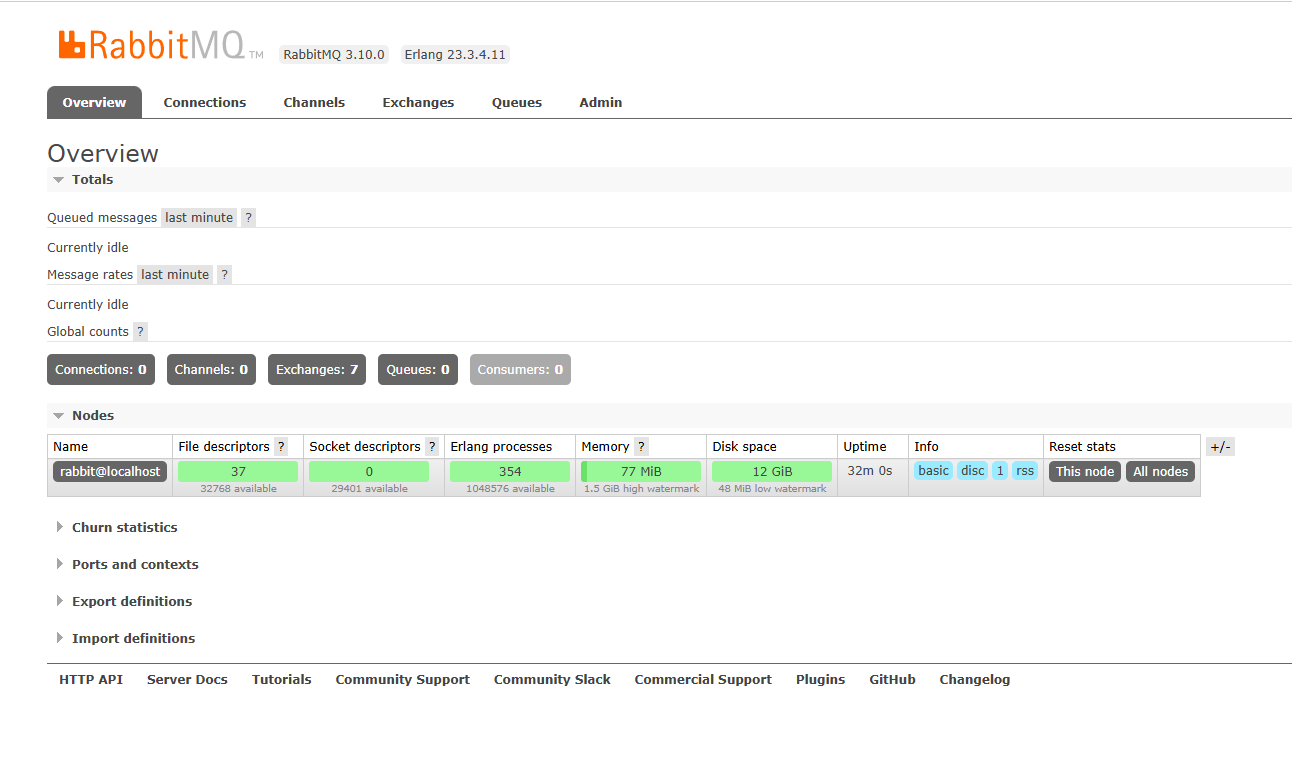The image size is (1292, 762).
Task: Show help for Memory column
Action: tap(641, 446)
